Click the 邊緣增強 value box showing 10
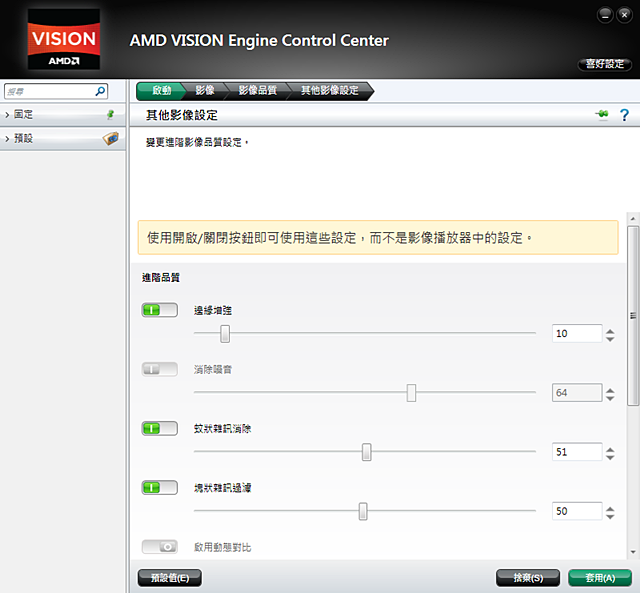The width and height of the screenshot is (640, 593). (577, 333)
